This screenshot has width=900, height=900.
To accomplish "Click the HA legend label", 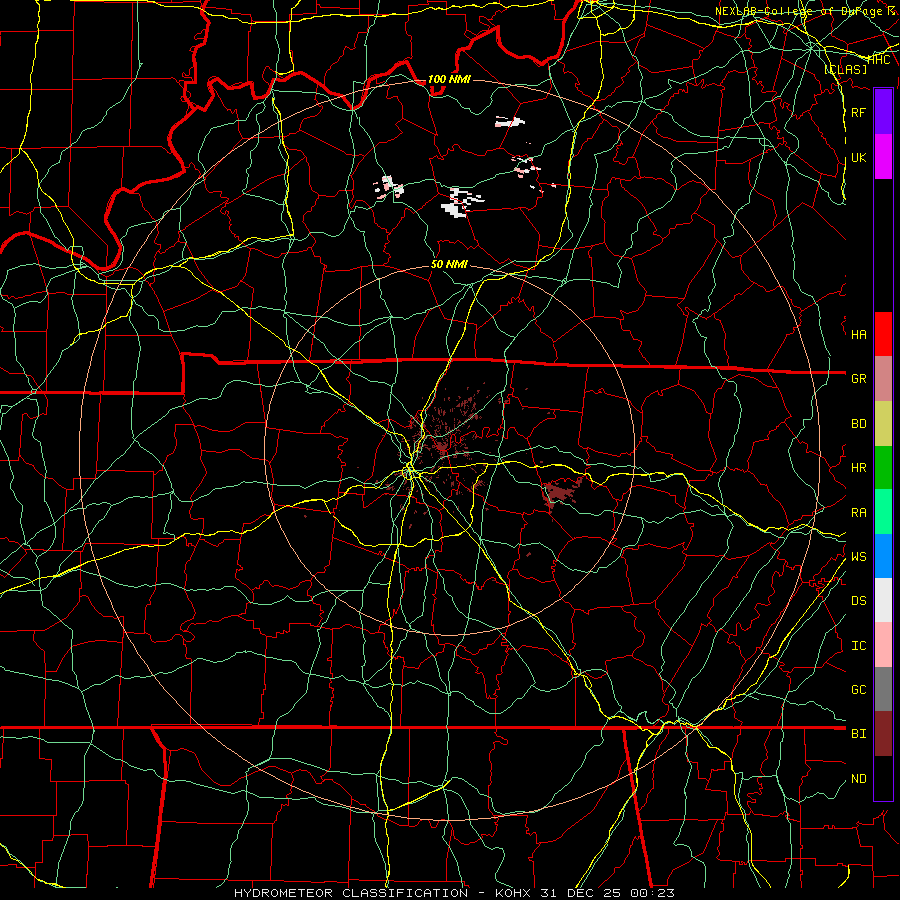I will (859, 335).
